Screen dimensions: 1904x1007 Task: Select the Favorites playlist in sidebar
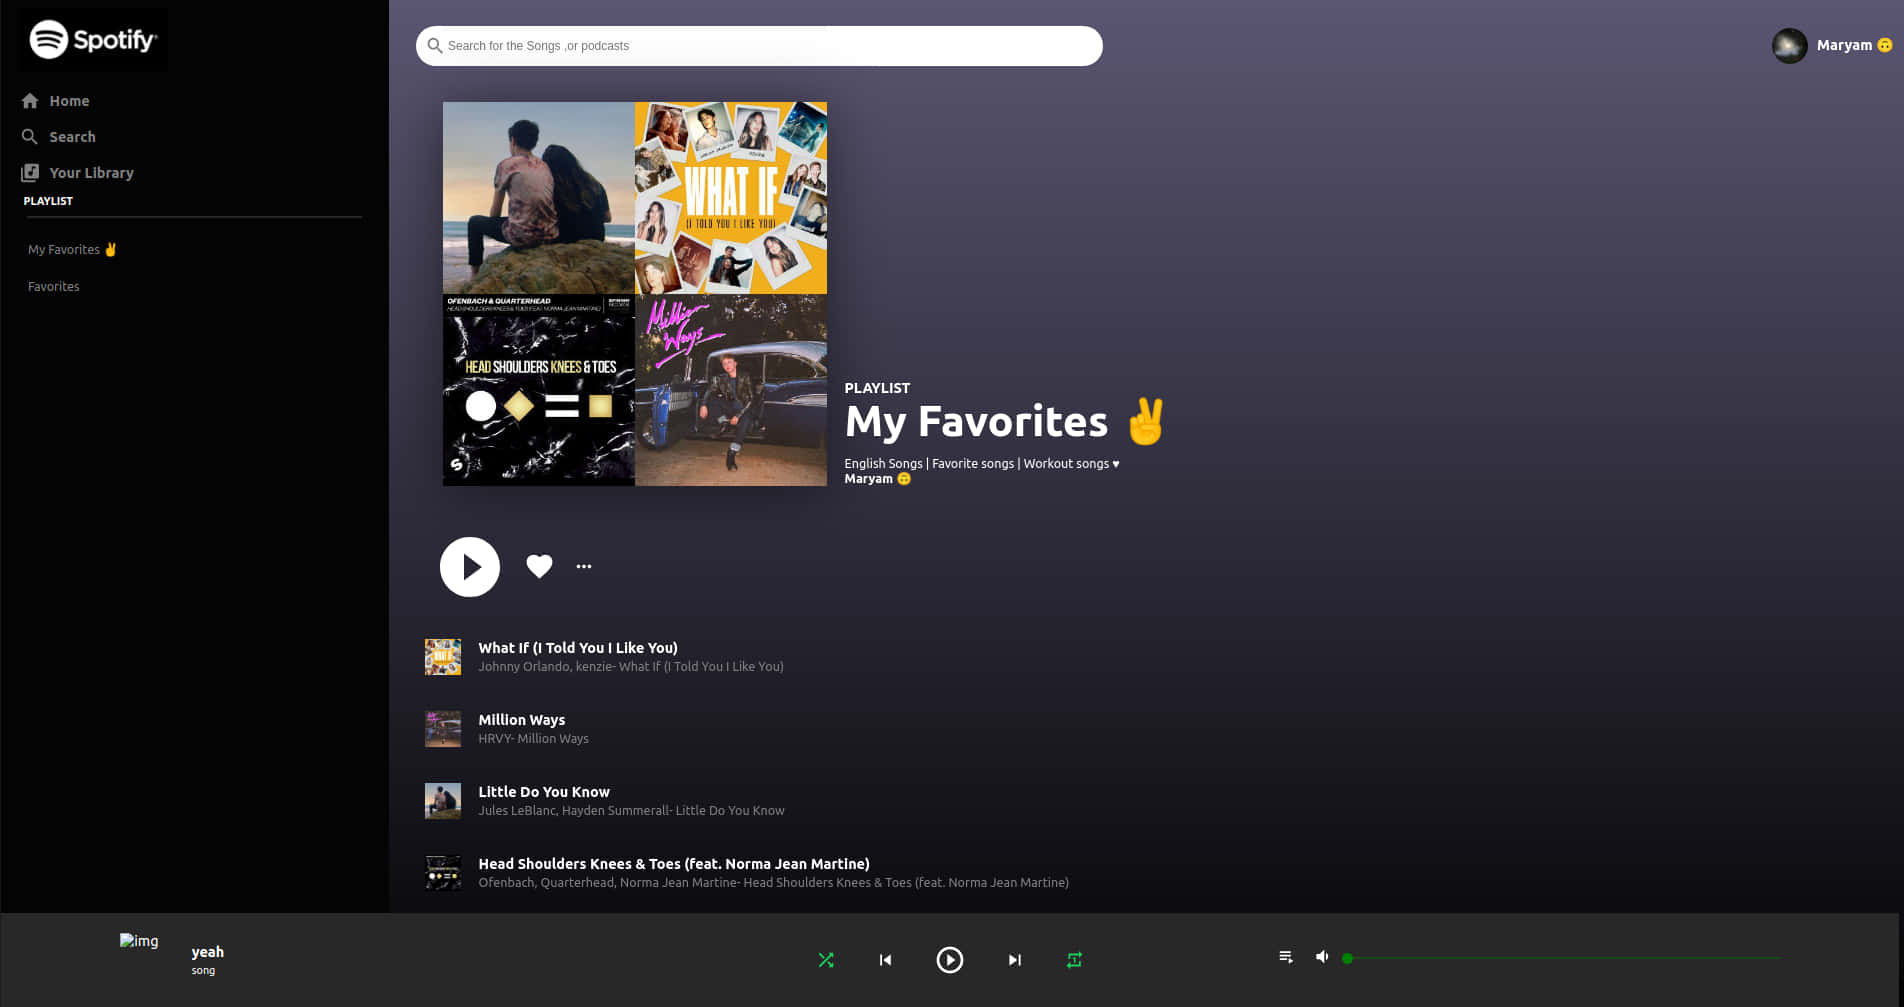click(x=54, y=287)
